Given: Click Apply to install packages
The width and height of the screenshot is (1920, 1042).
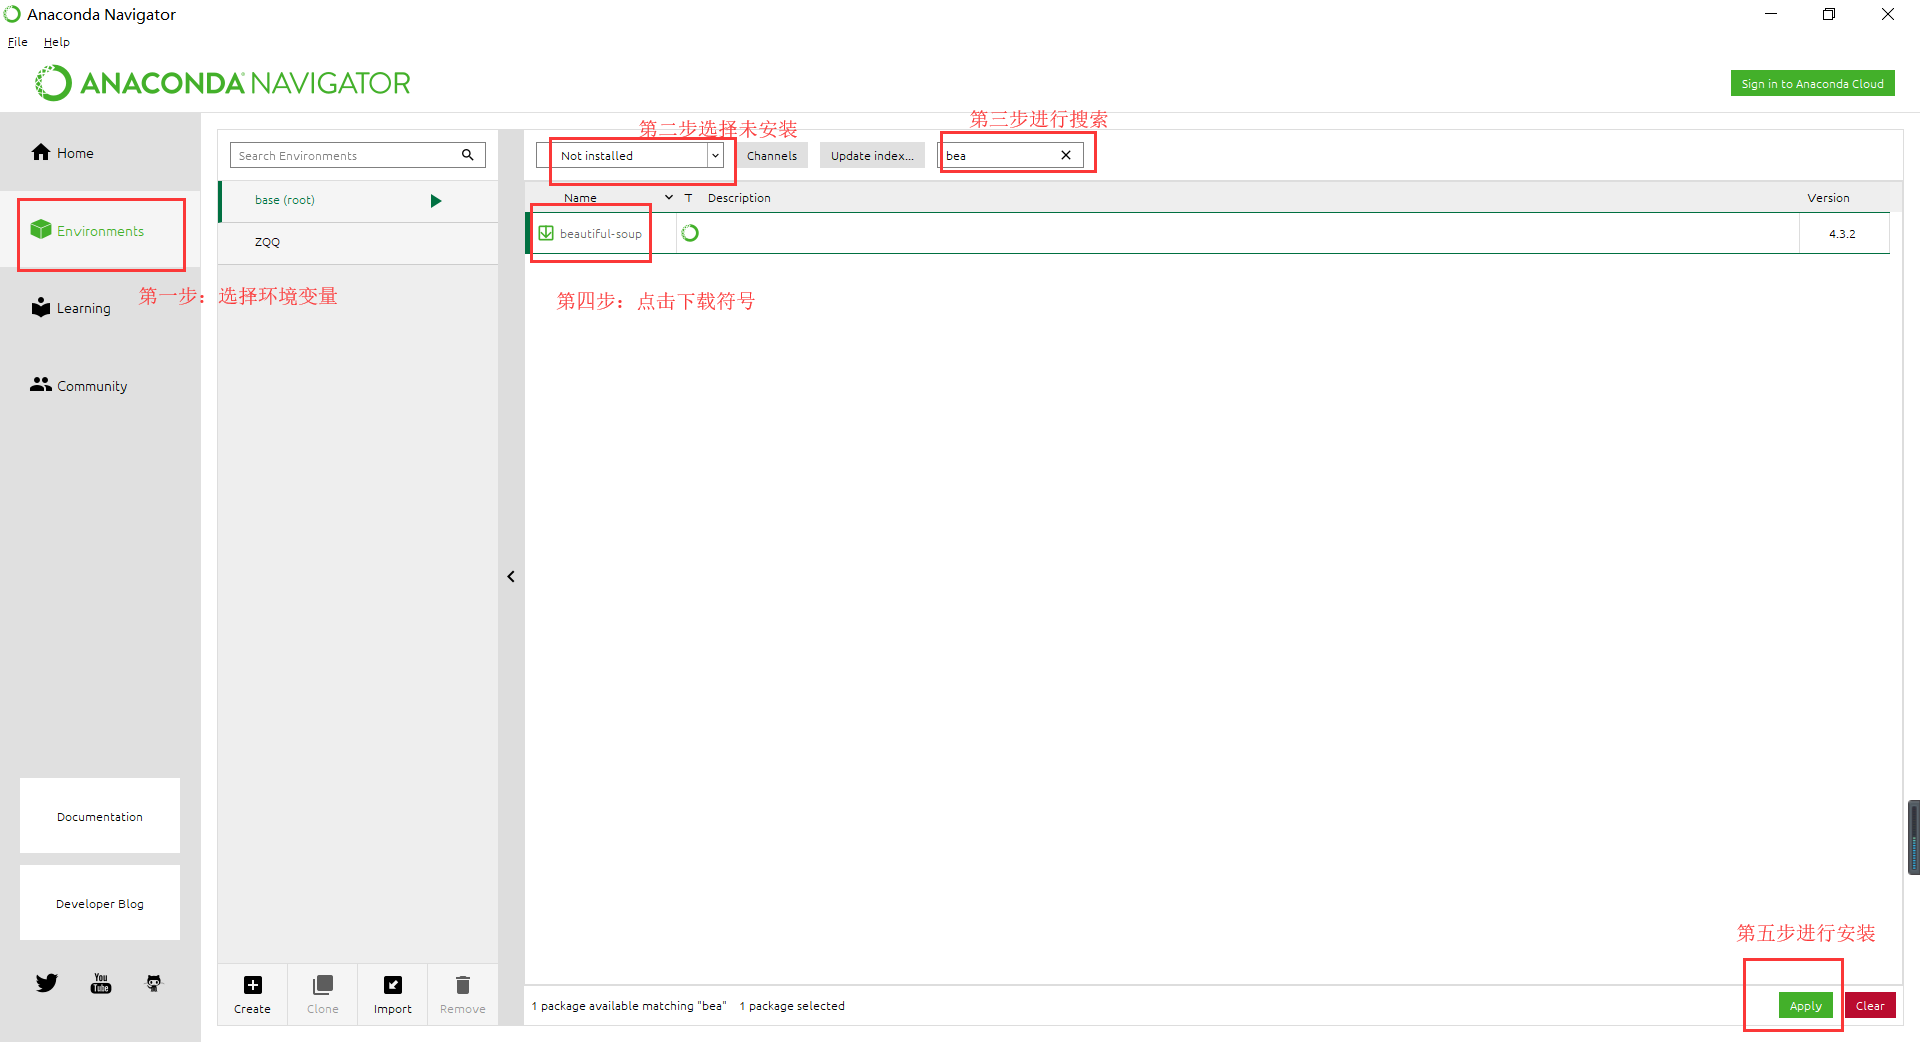Looking at the screenshot, I should (x=1805, y=1005).
